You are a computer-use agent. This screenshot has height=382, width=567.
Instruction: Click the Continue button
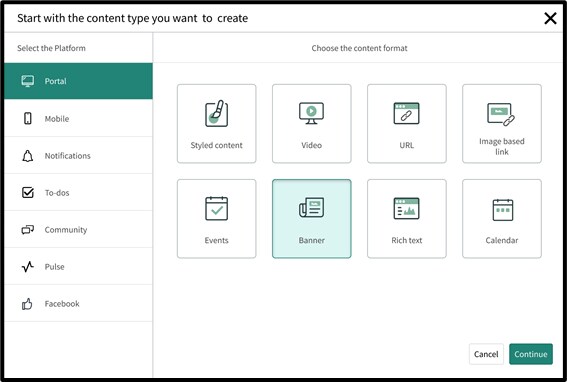[x=530, y=354]
